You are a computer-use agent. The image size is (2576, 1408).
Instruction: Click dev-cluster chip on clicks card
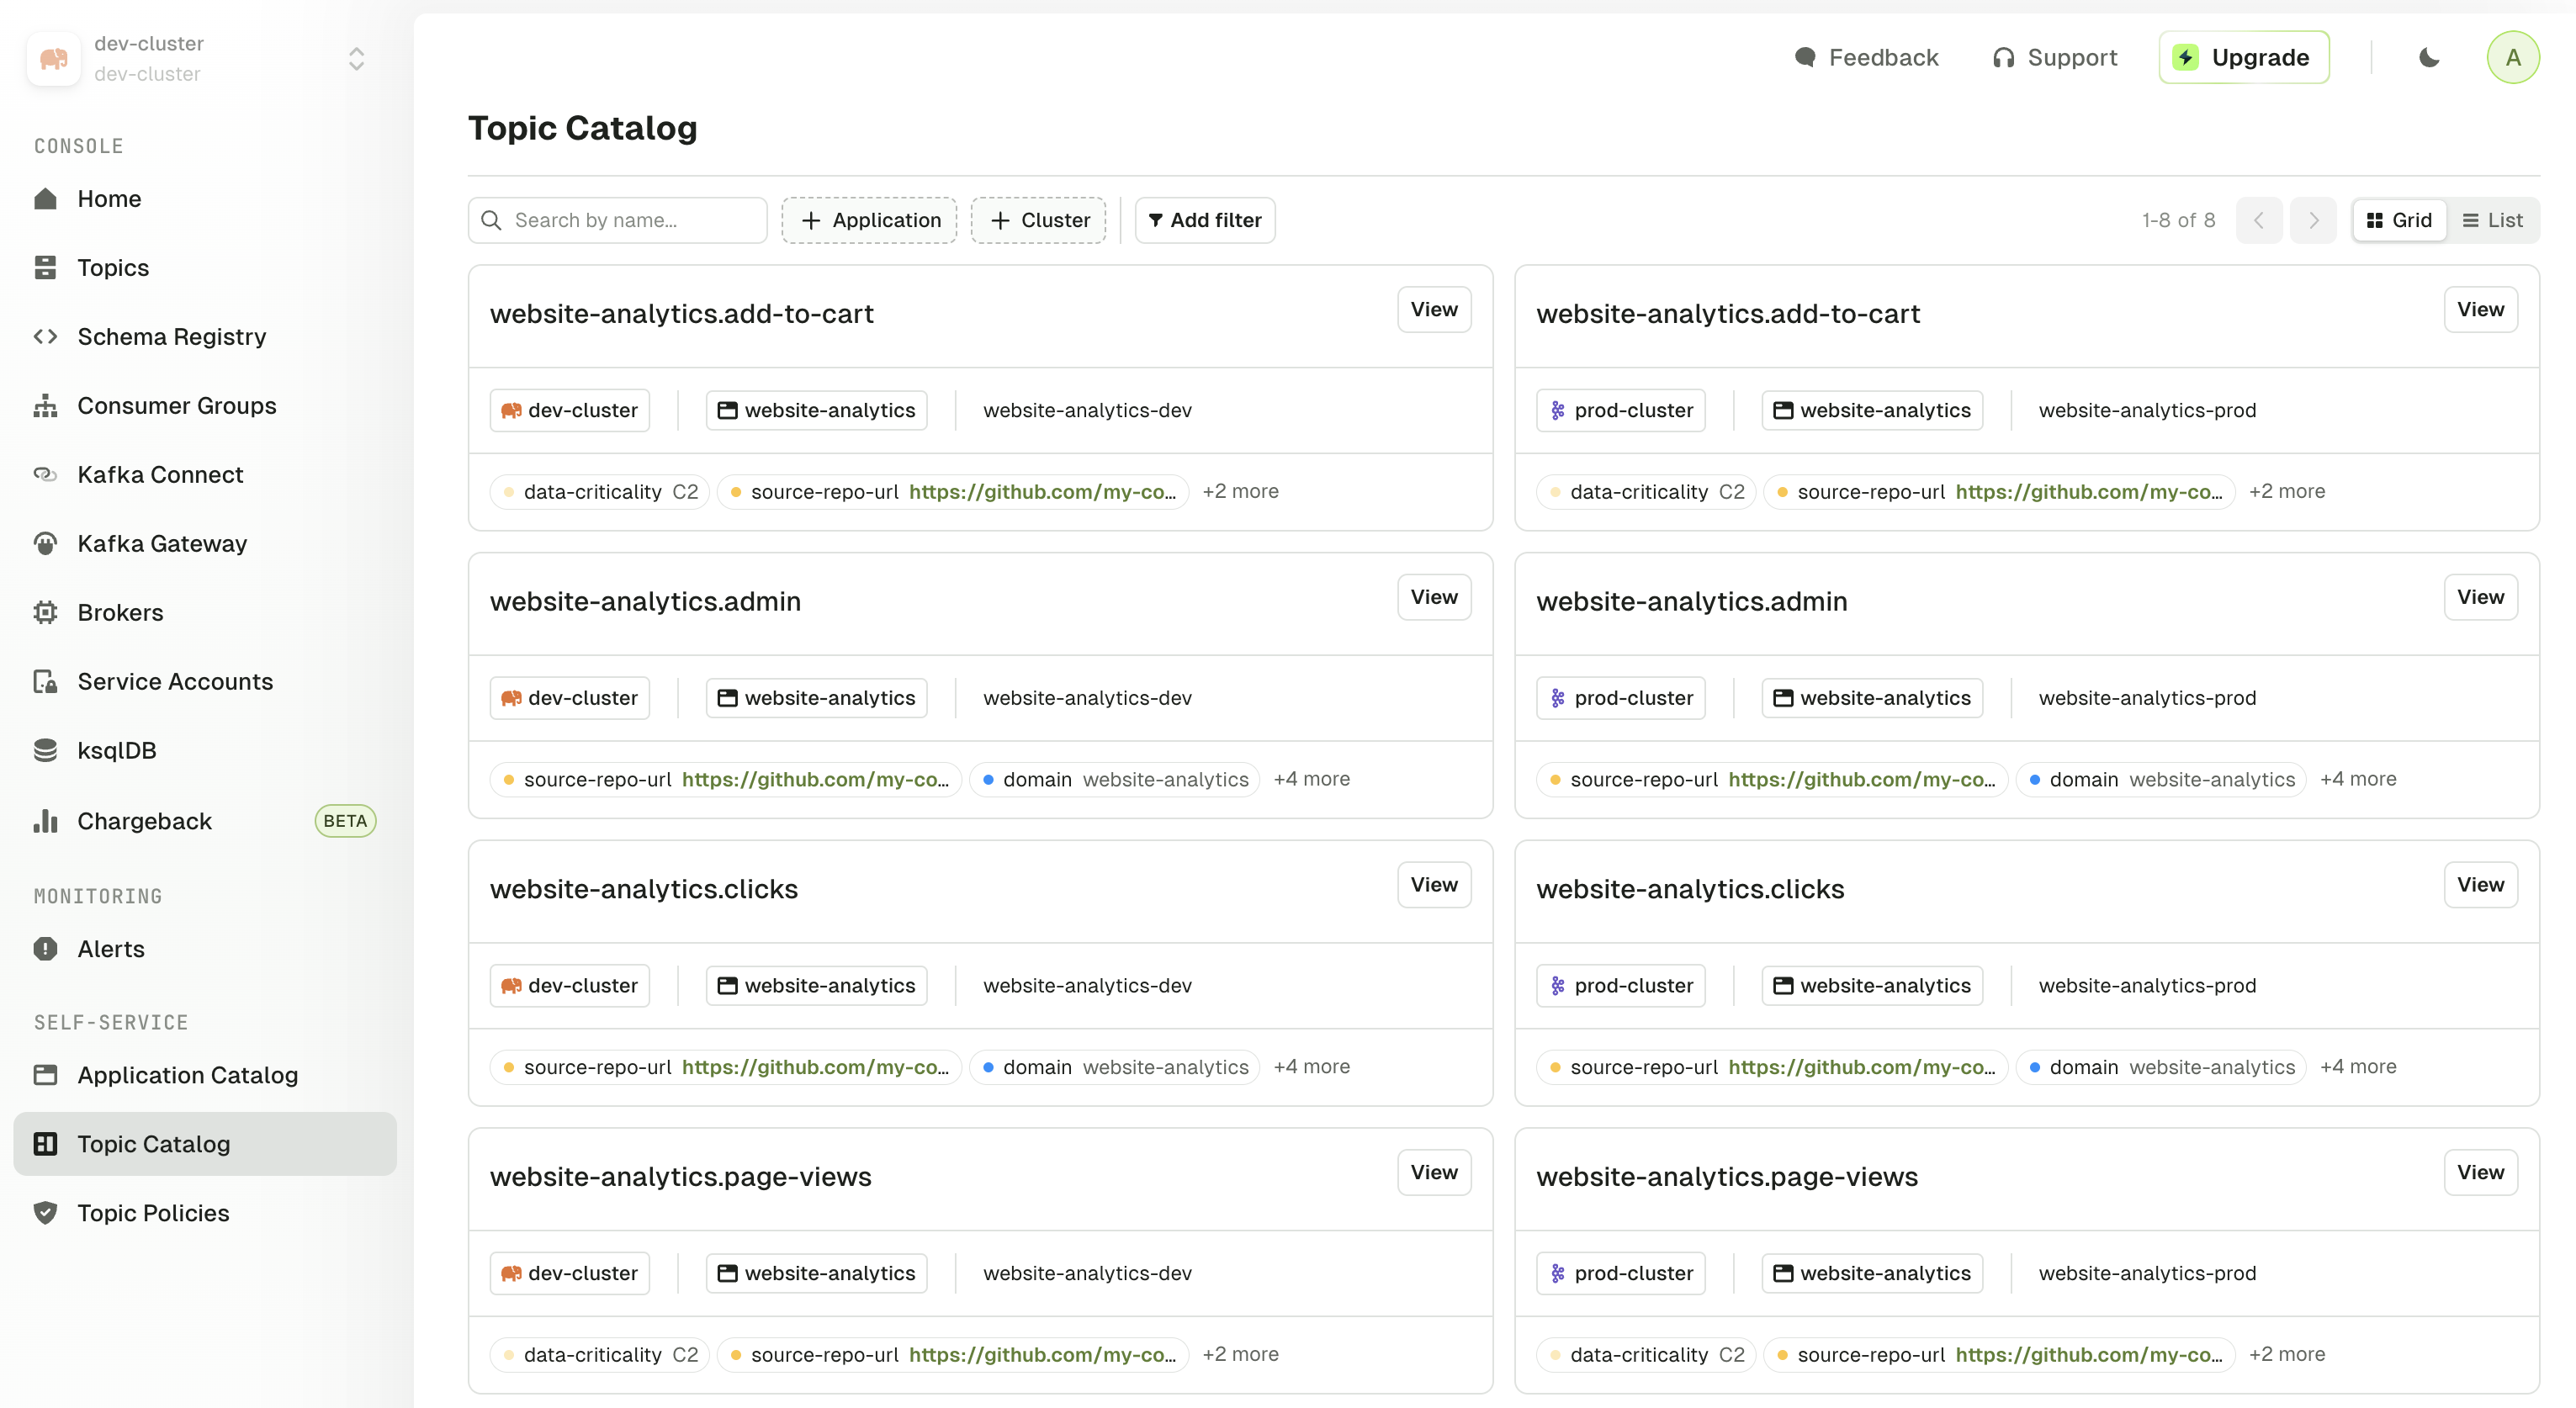(570, 986)
